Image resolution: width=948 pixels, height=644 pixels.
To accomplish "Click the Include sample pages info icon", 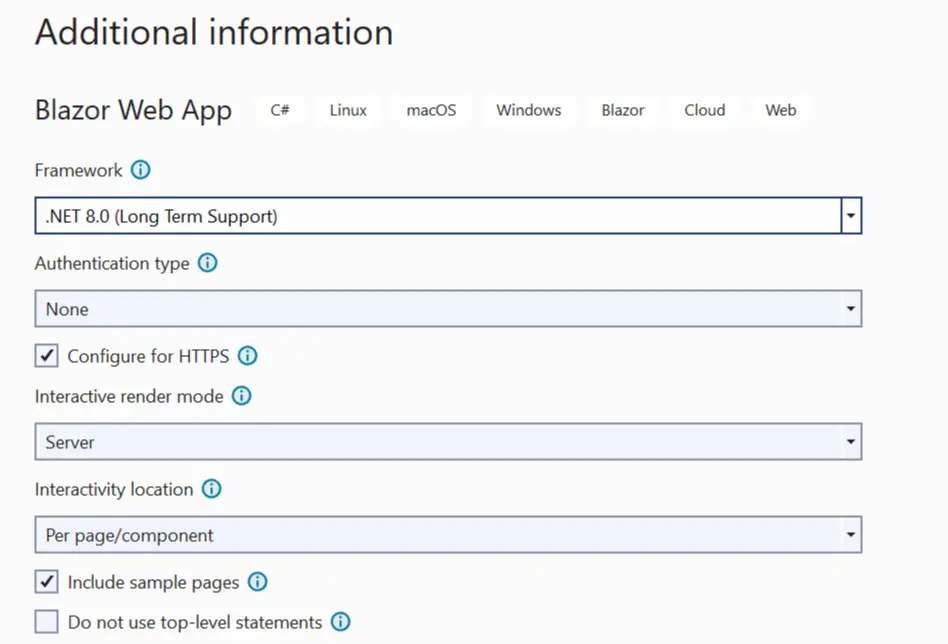I will click(258, 582).
